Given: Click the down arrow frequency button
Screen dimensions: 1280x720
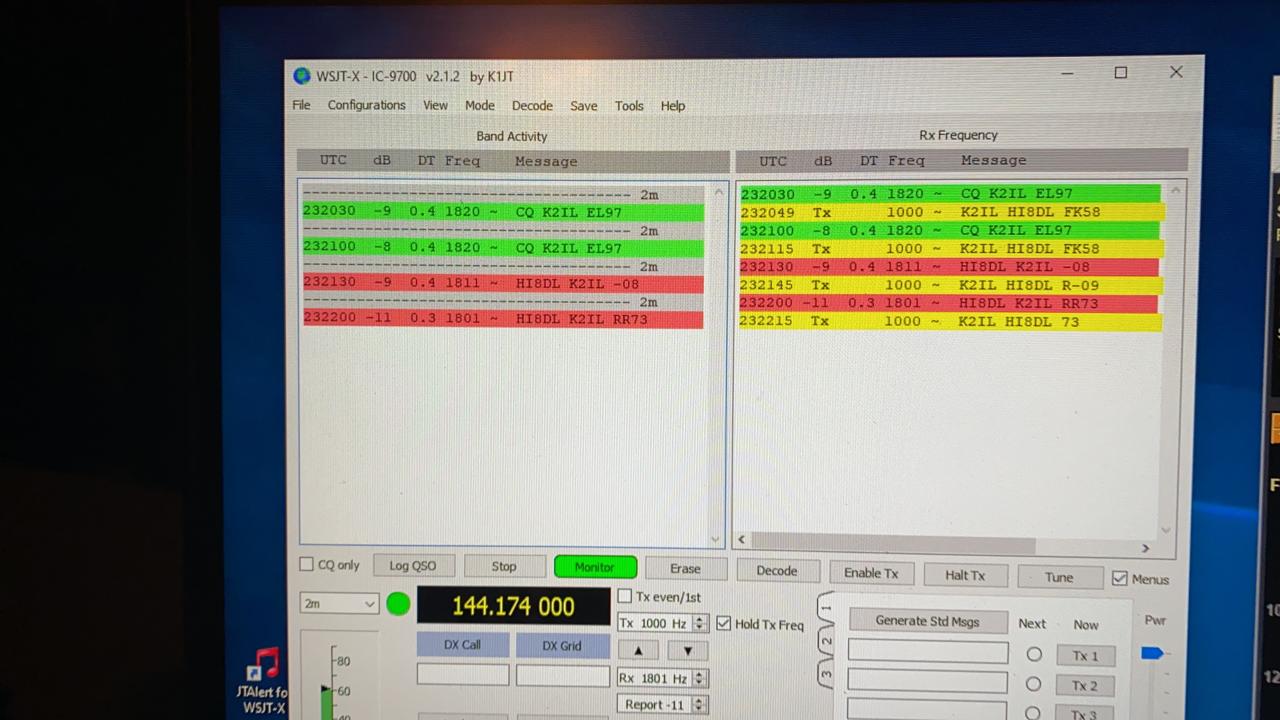Looking at the screenshot, I should pyautogui.click(x=687, y=650).
